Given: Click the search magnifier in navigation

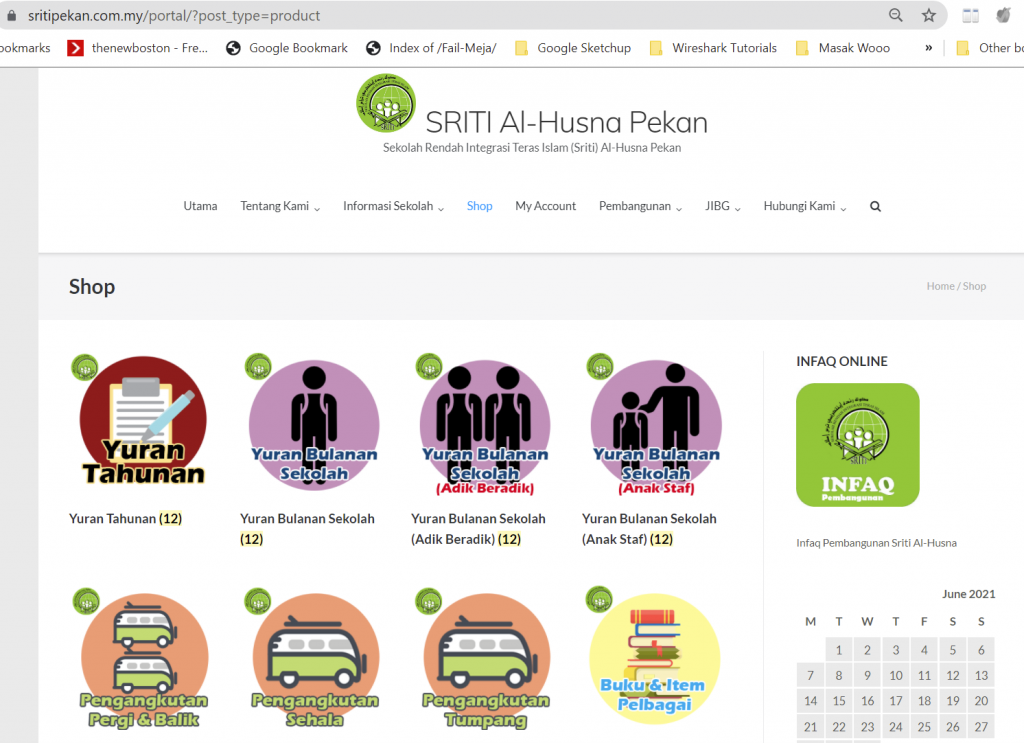Looking at the screenshot, I should pyautogui.click(x=876, y=206).
